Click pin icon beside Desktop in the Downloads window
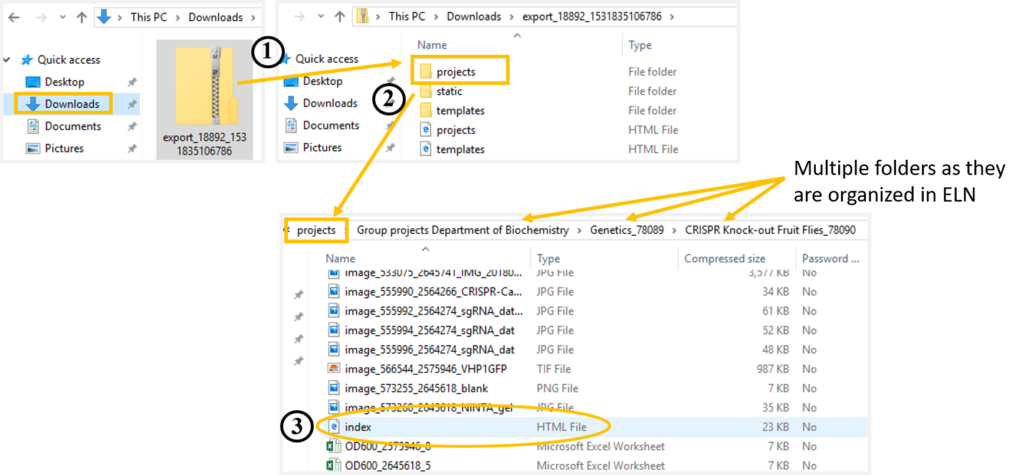The height and width of the screenshot is (475, 1024). tap(132, 82)
